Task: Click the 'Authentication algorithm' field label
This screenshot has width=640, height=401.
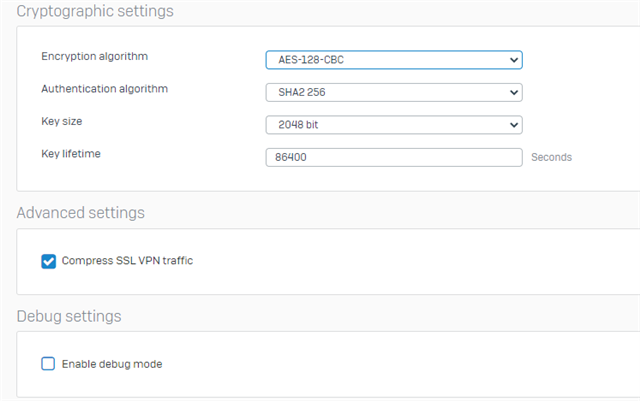Action: (104, 88)
